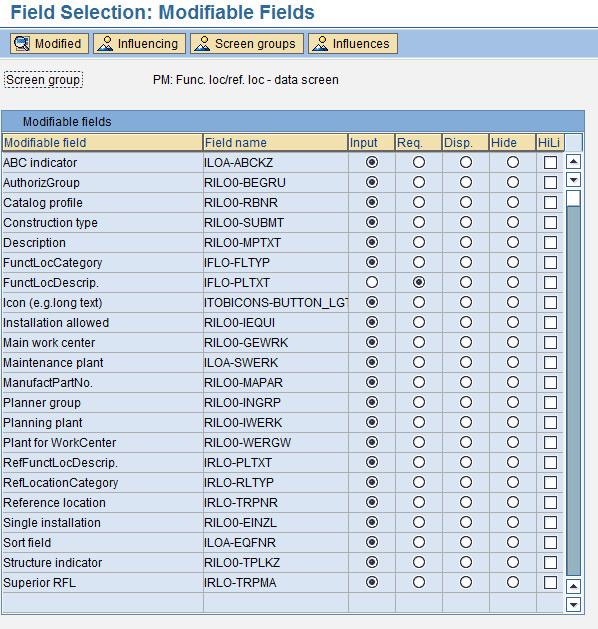
Task: Click the Influencing button
Action: pyautogui.click(x=139, y=43)
